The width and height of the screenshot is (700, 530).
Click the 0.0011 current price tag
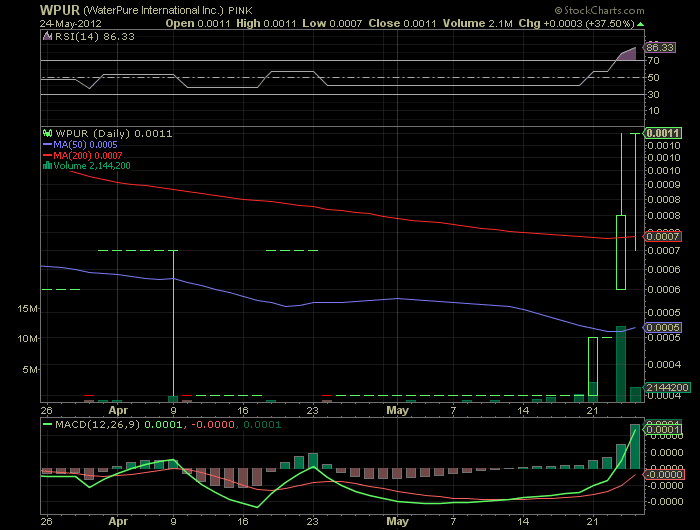pyautogui.click(x=662, y=133)
